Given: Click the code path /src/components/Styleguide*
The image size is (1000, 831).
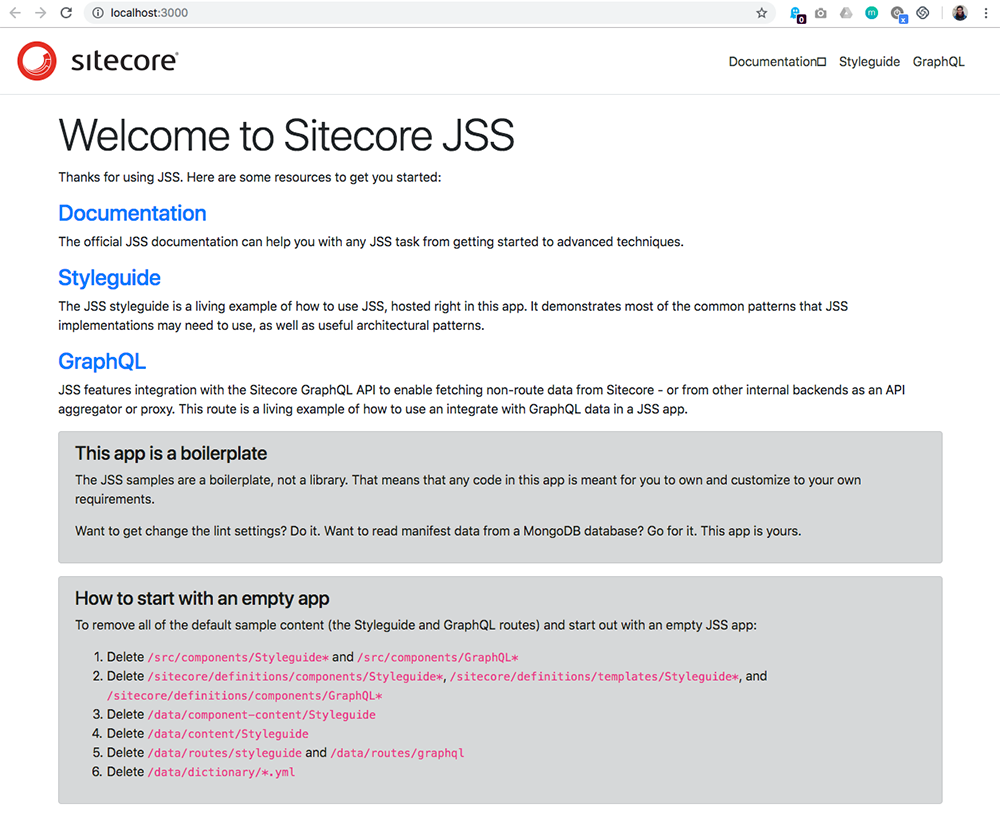Looking at the screenshot, I should [239, 658].
